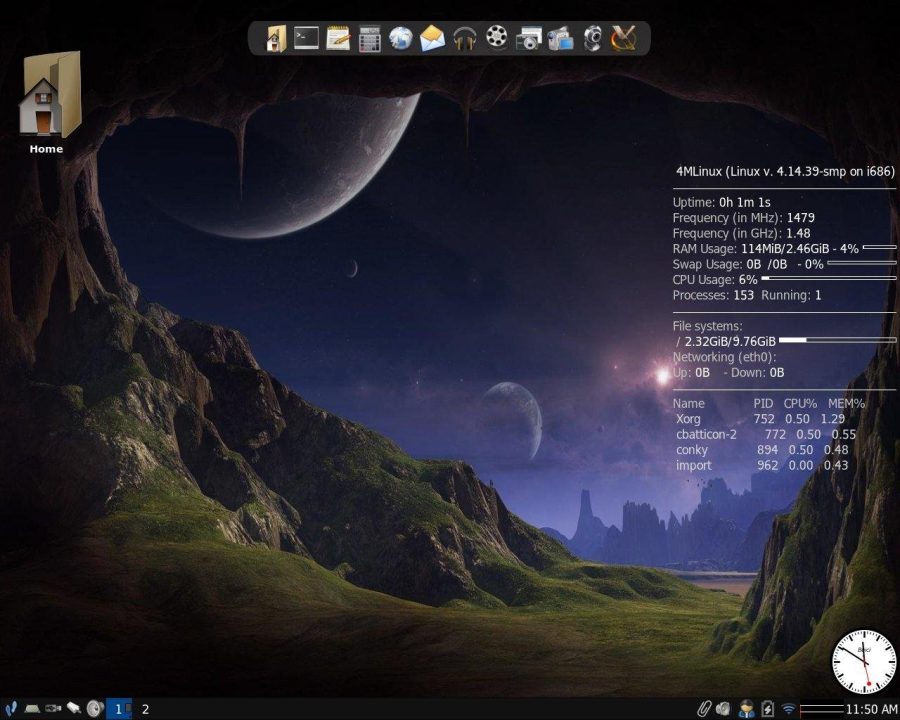Click the paperclip icon in the system tray
This screenshot has height=720, width=900.
click(705, 708)
